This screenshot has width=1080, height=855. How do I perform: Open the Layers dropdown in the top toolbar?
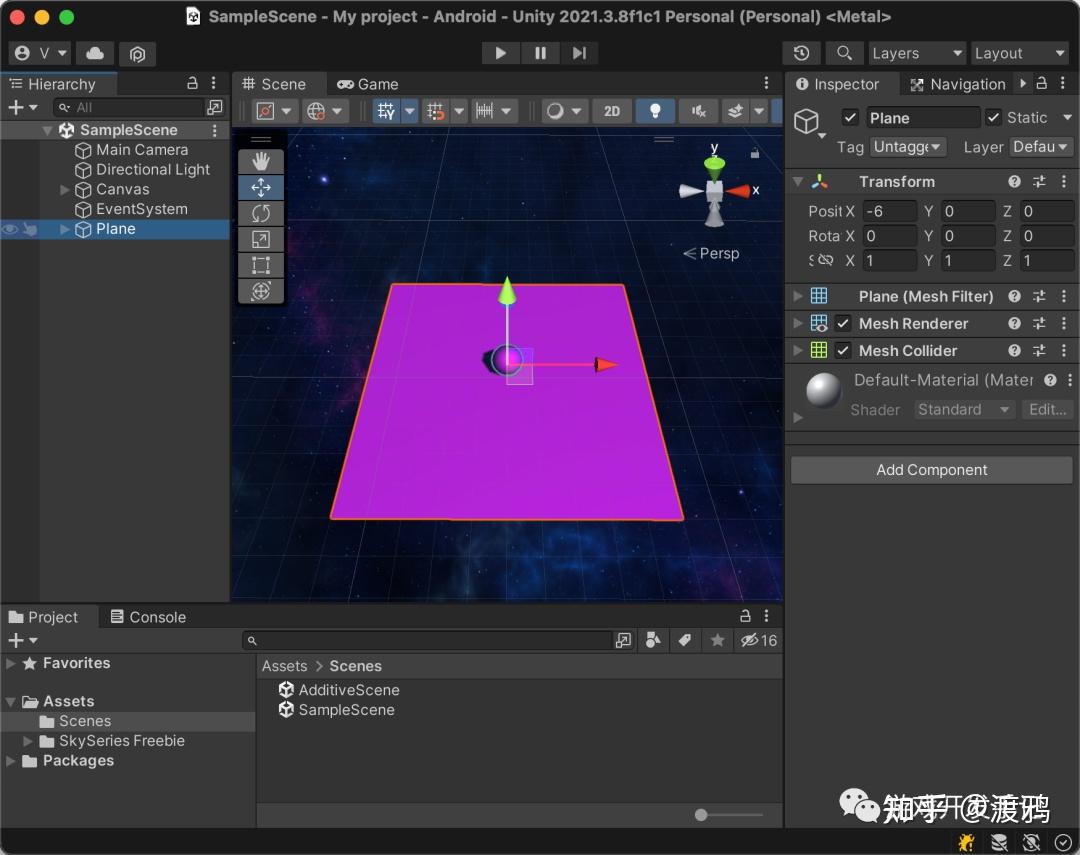(x=917, y=52)
